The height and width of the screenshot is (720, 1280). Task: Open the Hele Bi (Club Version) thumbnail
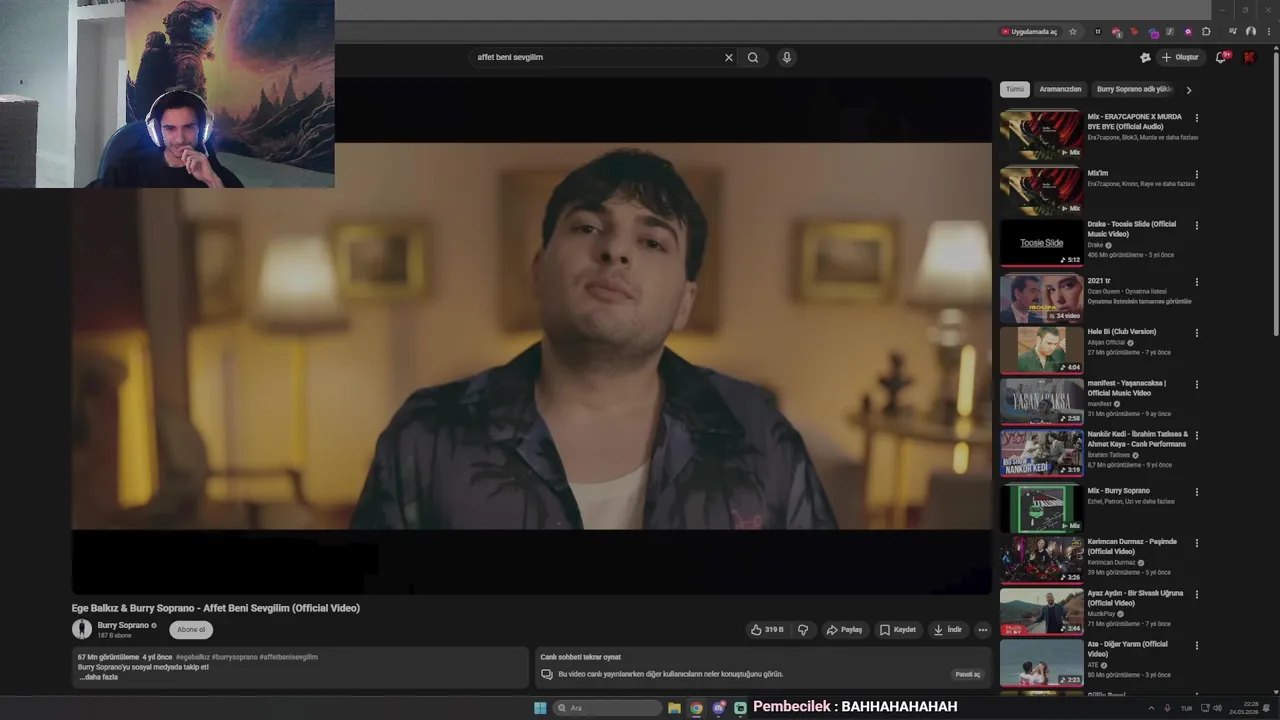[x=1041, y=351]
